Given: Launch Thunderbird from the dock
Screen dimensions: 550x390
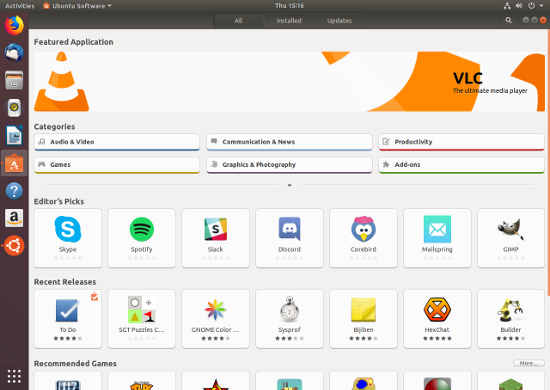Looking at the screenshot, I should coord(14,53).
